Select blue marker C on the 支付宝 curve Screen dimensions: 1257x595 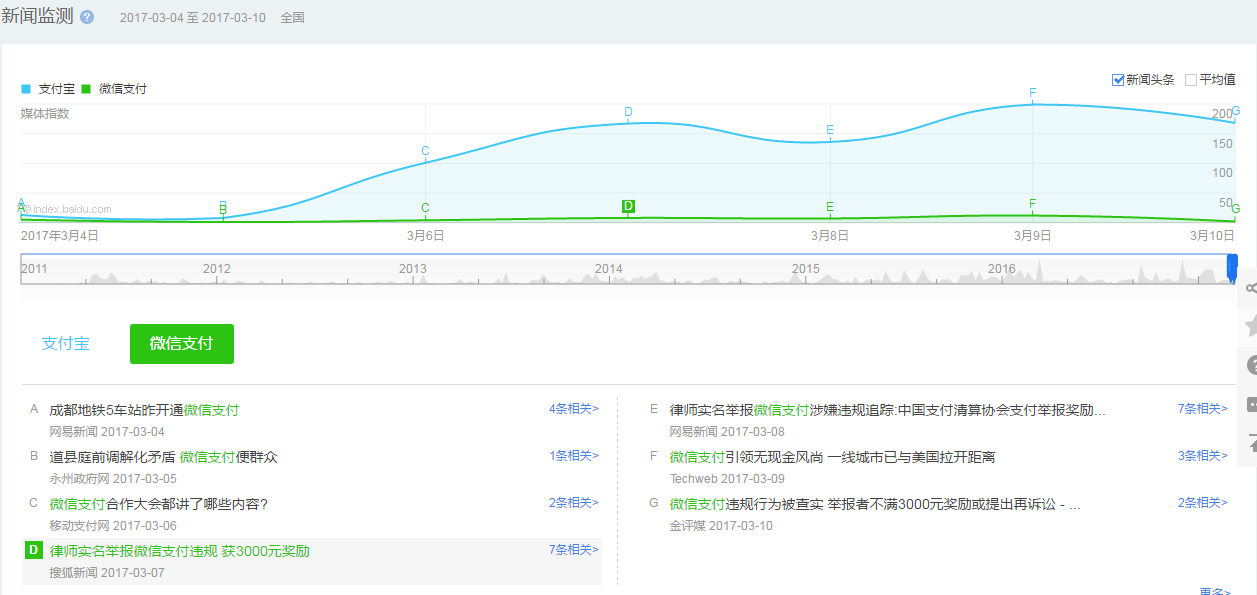[425, 151]
